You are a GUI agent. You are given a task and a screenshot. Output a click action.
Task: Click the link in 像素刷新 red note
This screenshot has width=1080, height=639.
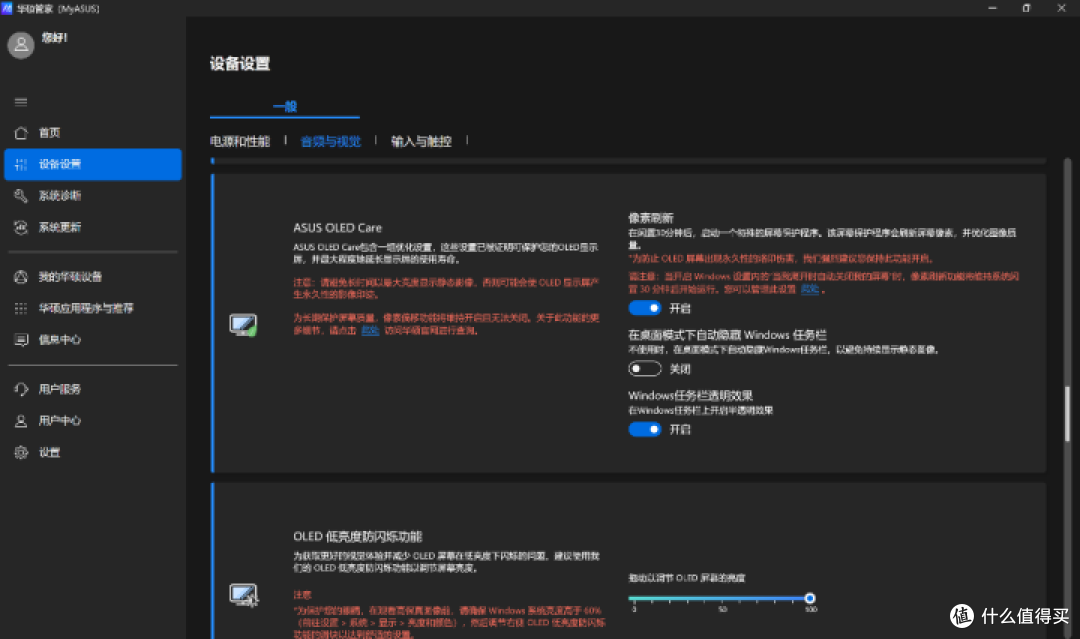[x=809, y=289]
